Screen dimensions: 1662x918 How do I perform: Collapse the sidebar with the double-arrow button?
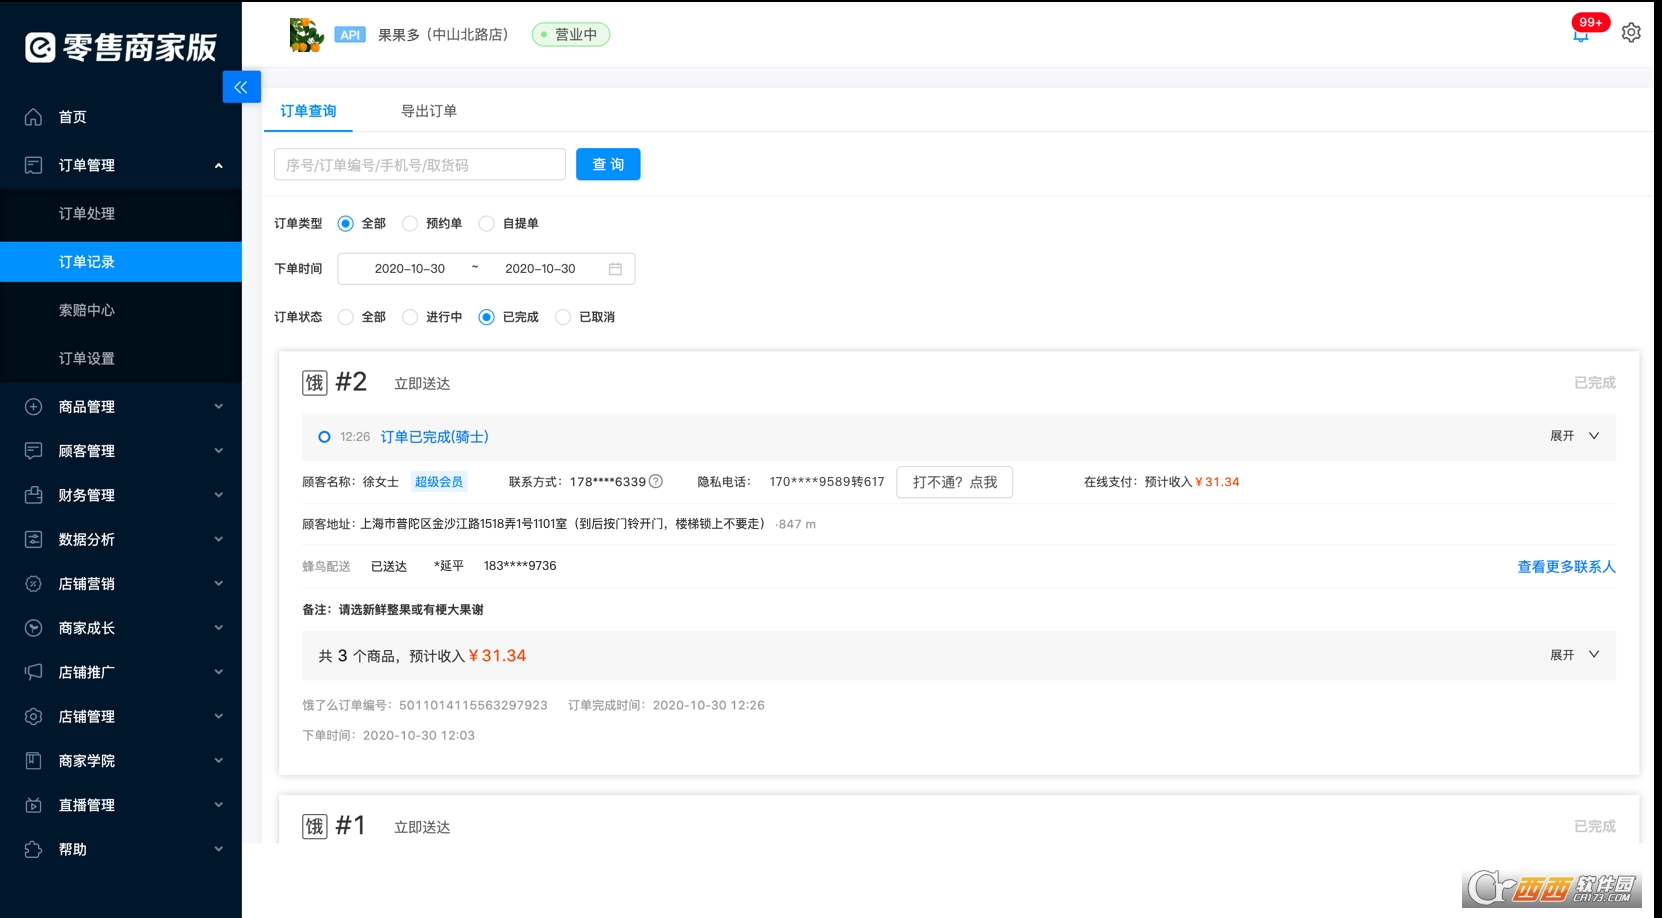coord(241,87)
